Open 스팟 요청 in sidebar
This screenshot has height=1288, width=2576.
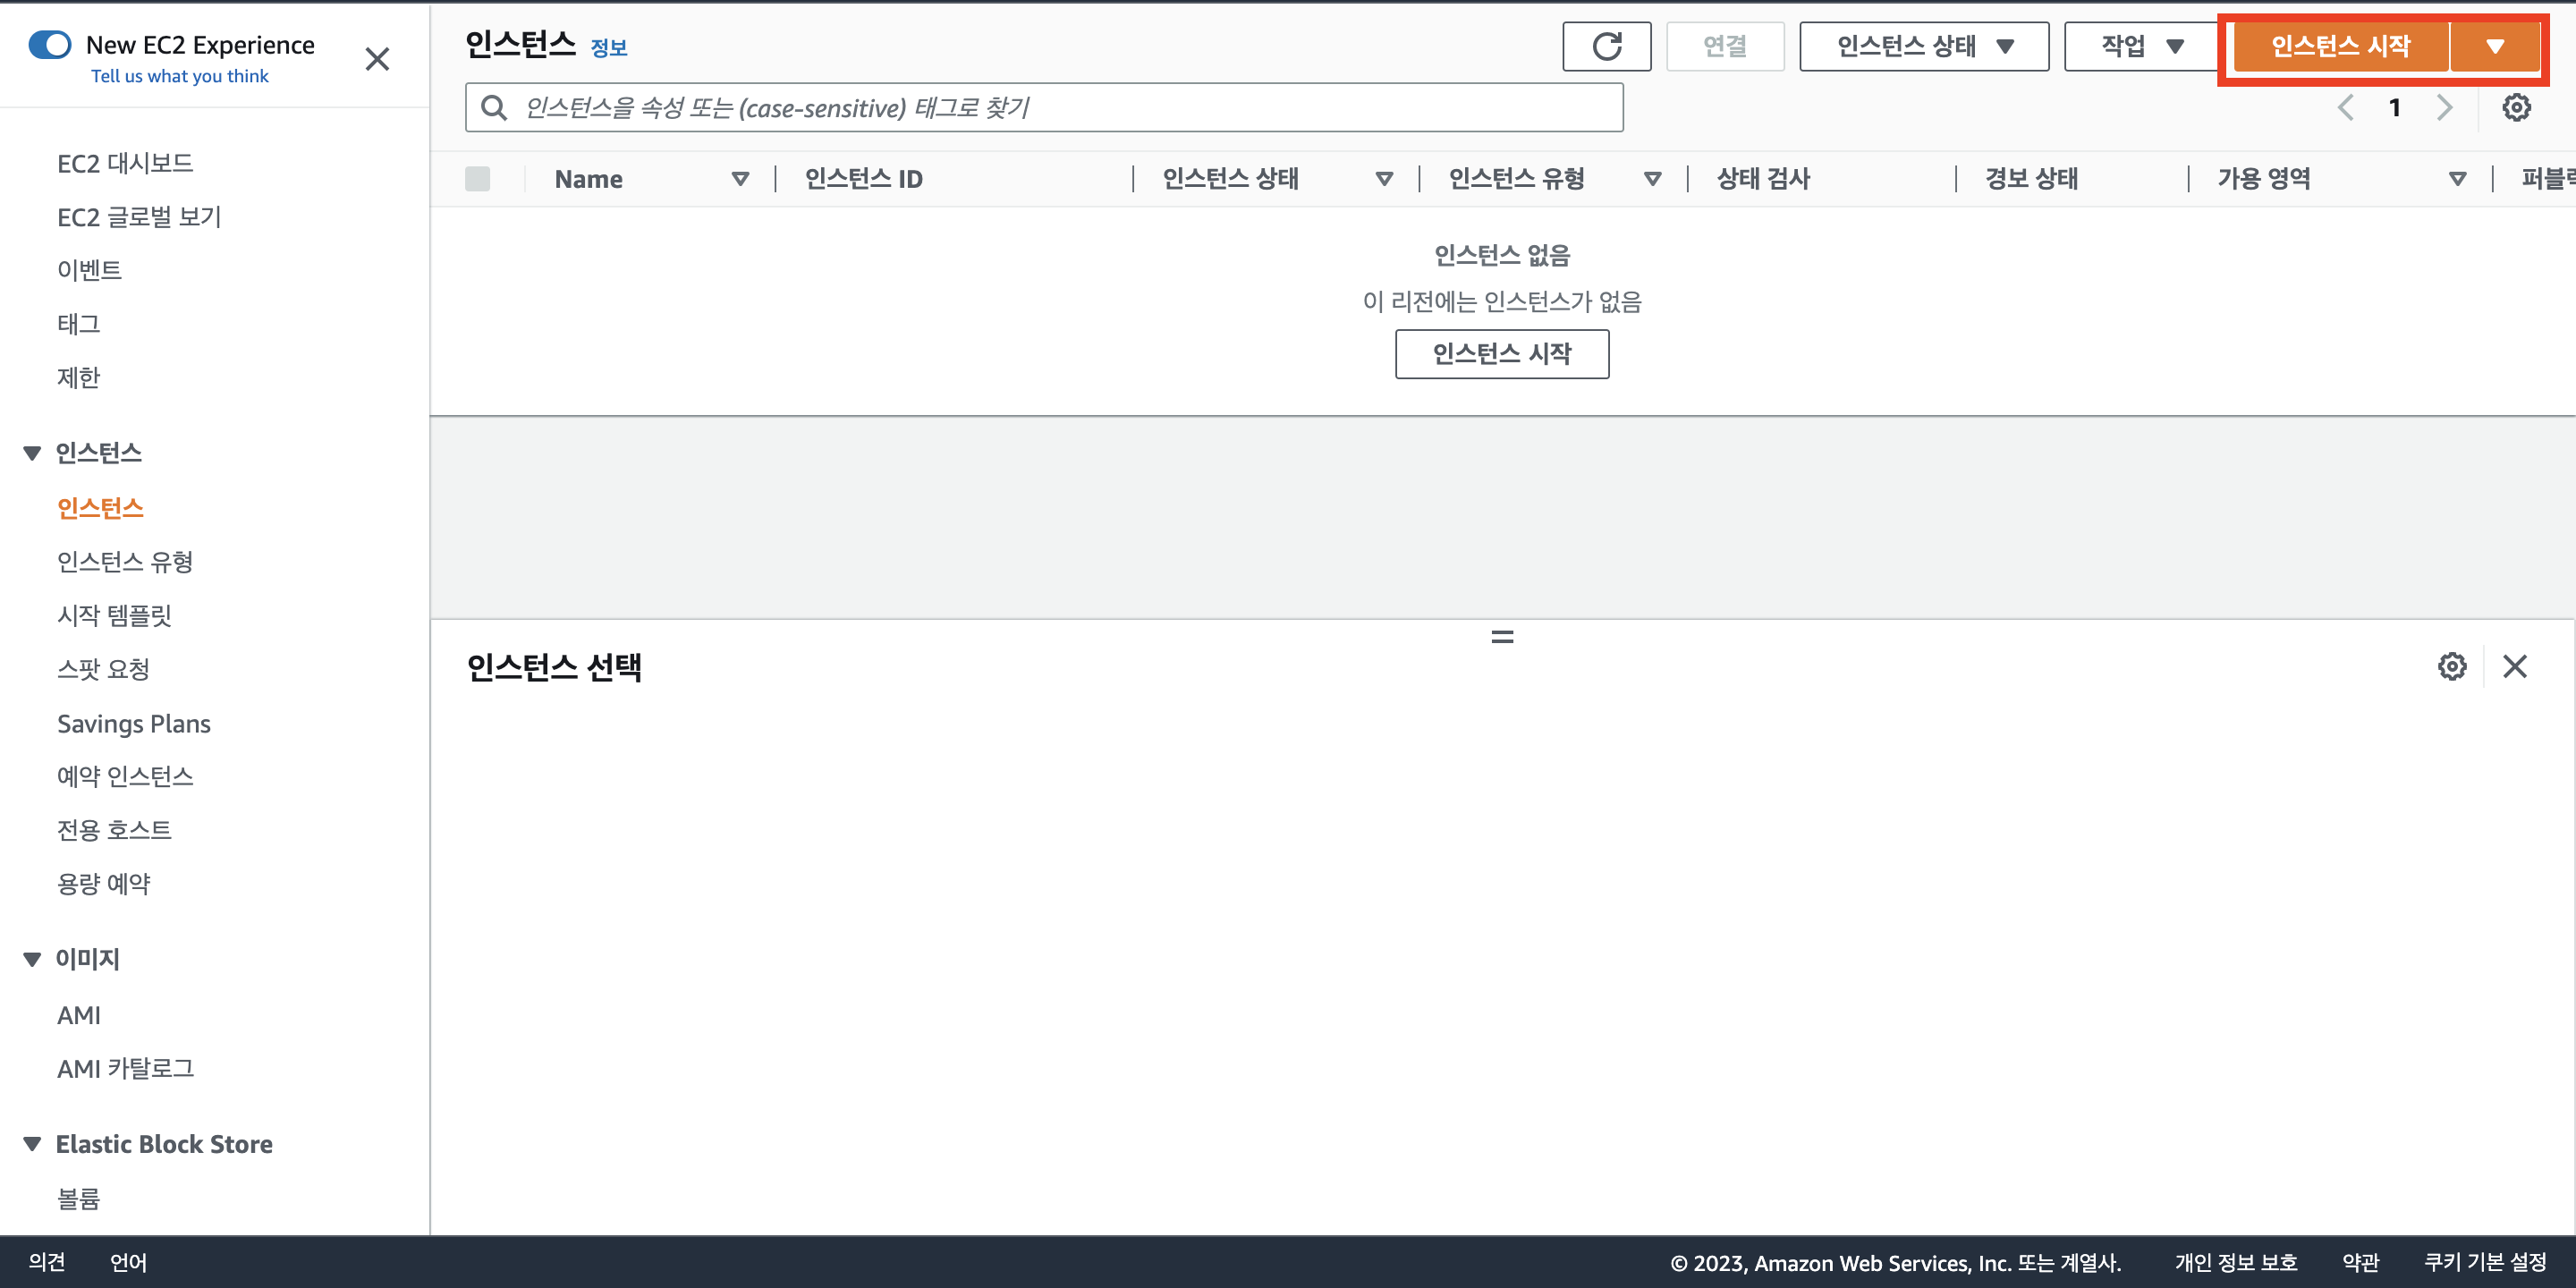click(104, 669)
